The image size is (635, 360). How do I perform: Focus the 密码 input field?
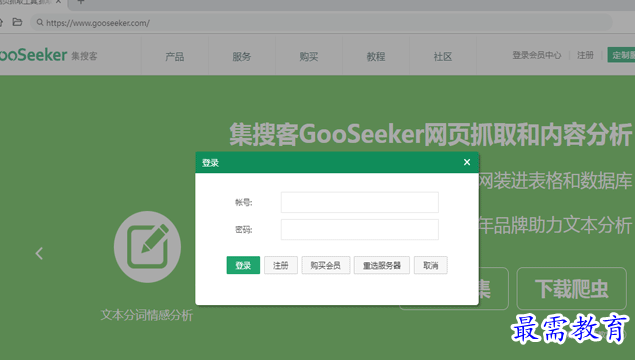coord(360,230)
